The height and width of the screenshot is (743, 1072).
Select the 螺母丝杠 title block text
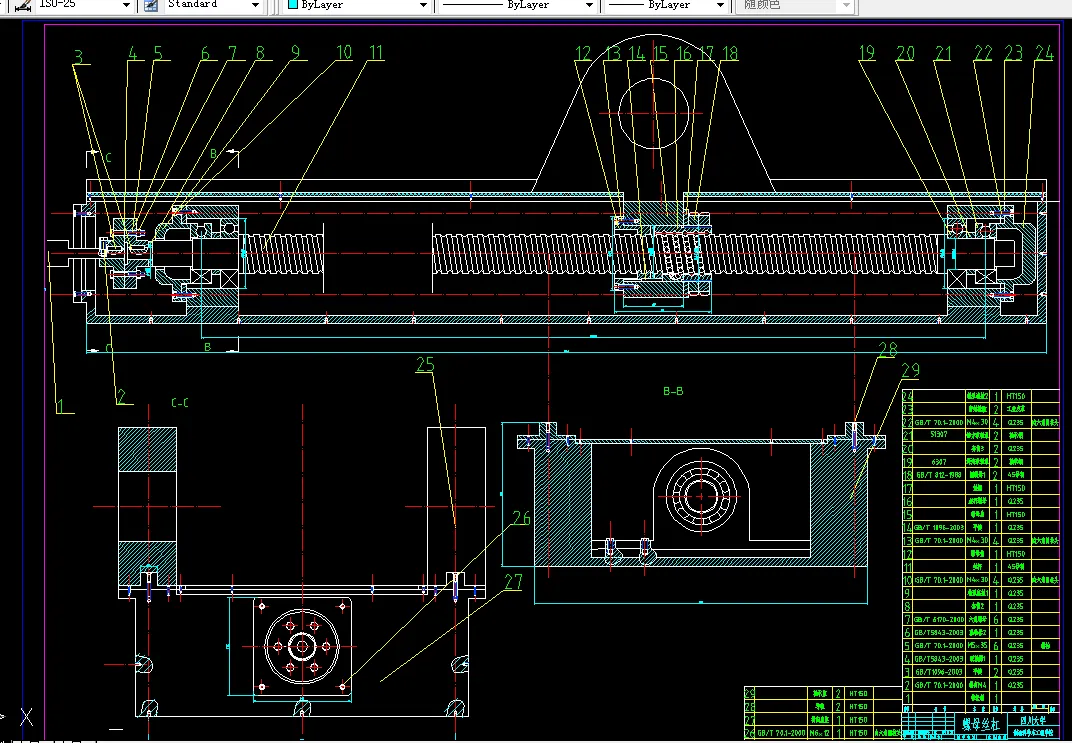point(980,725)
